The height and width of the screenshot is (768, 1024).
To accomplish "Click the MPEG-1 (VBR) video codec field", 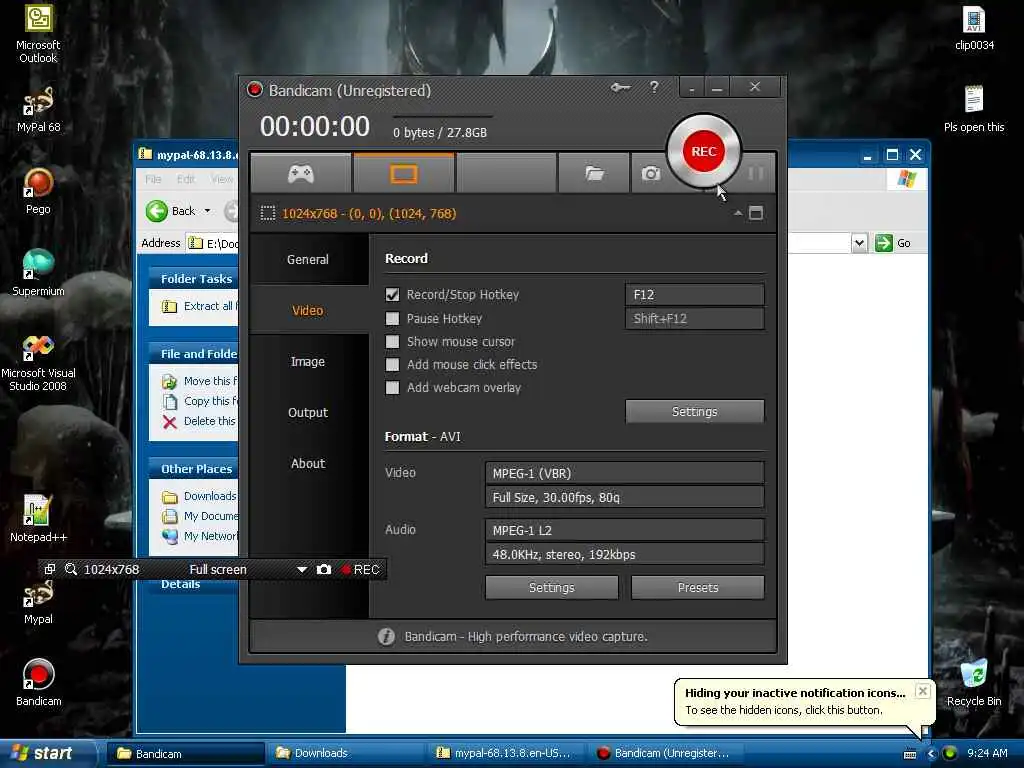I will pyautogui.click(x=624, y=473).
